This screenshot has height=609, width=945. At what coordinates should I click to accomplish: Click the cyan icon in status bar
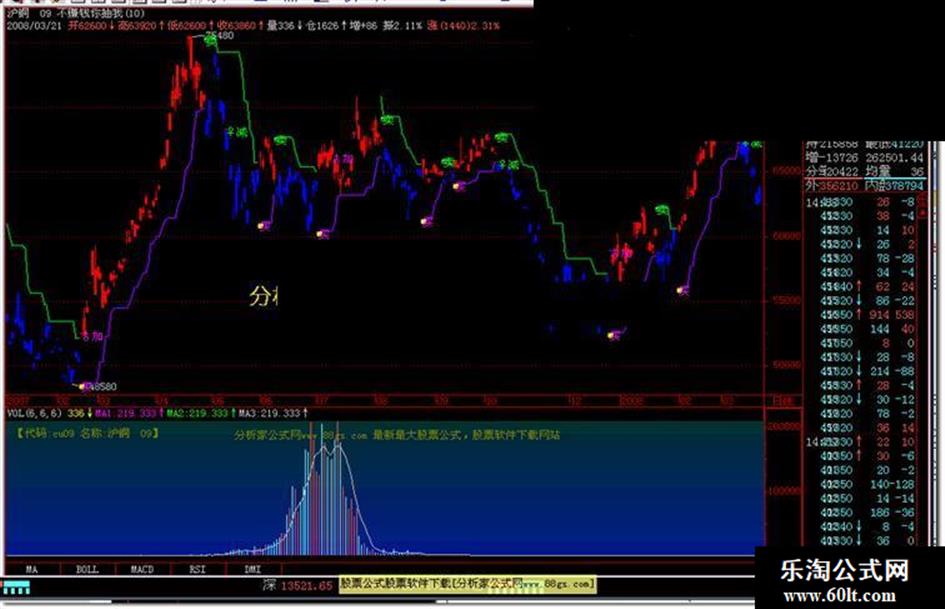pyautogui.click(x=17, y=587)
